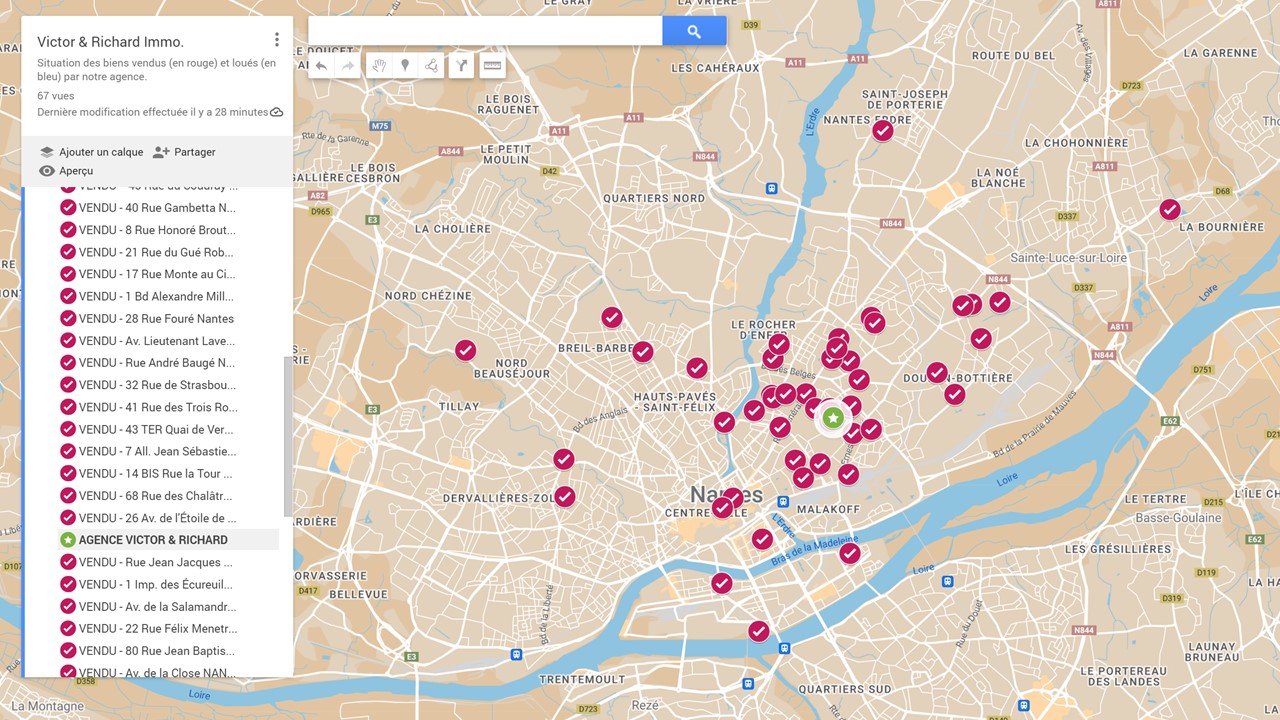Click the sold marker above Hauts-Pavés label
The width and height of the screenshot is (1280, 720).
[x=697, y=368]
